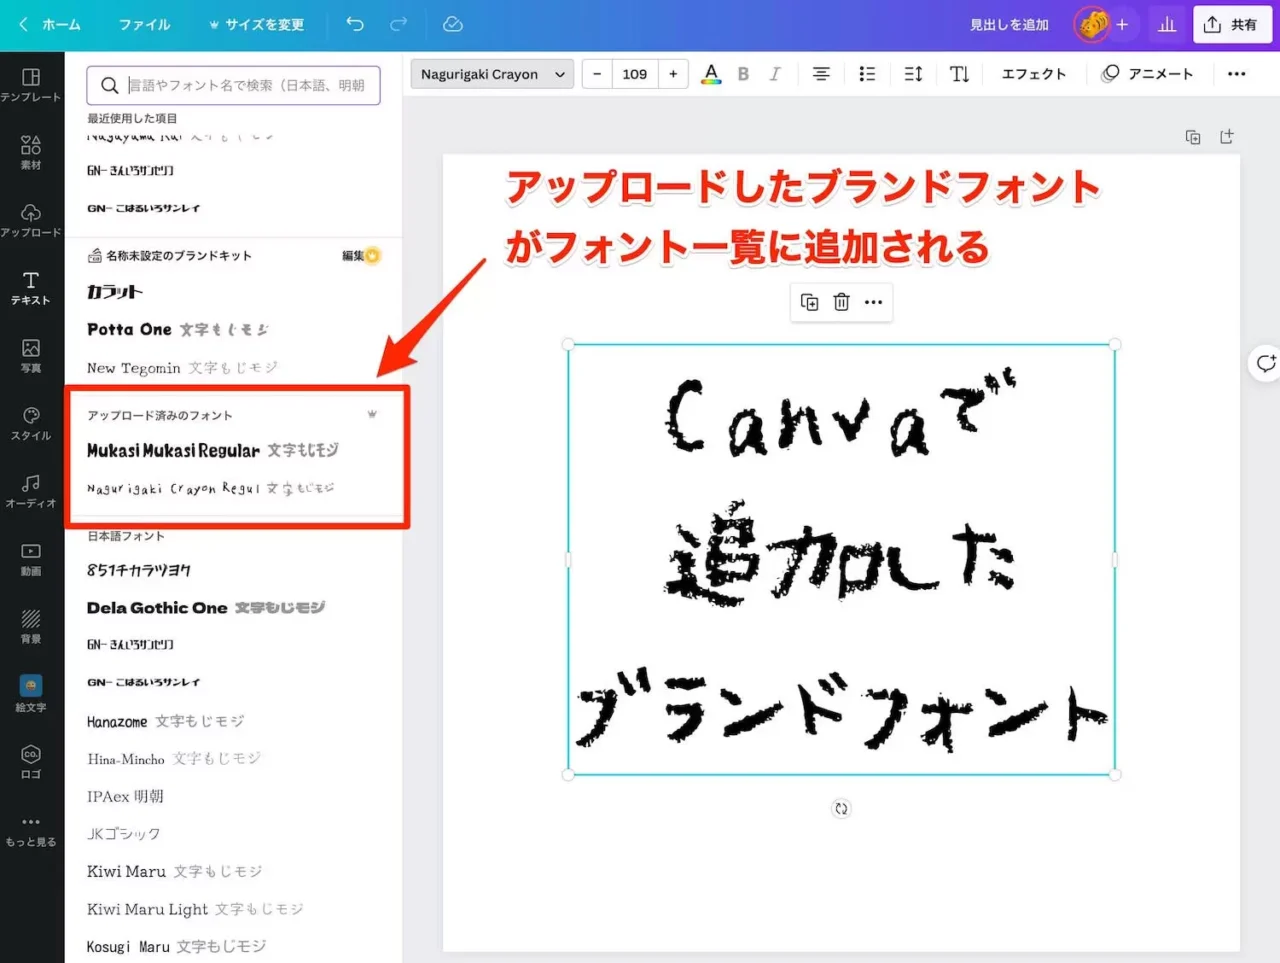Open the エフェクト effects panel
Viewport: 1280px width, 963px height.
(1034, 74)
